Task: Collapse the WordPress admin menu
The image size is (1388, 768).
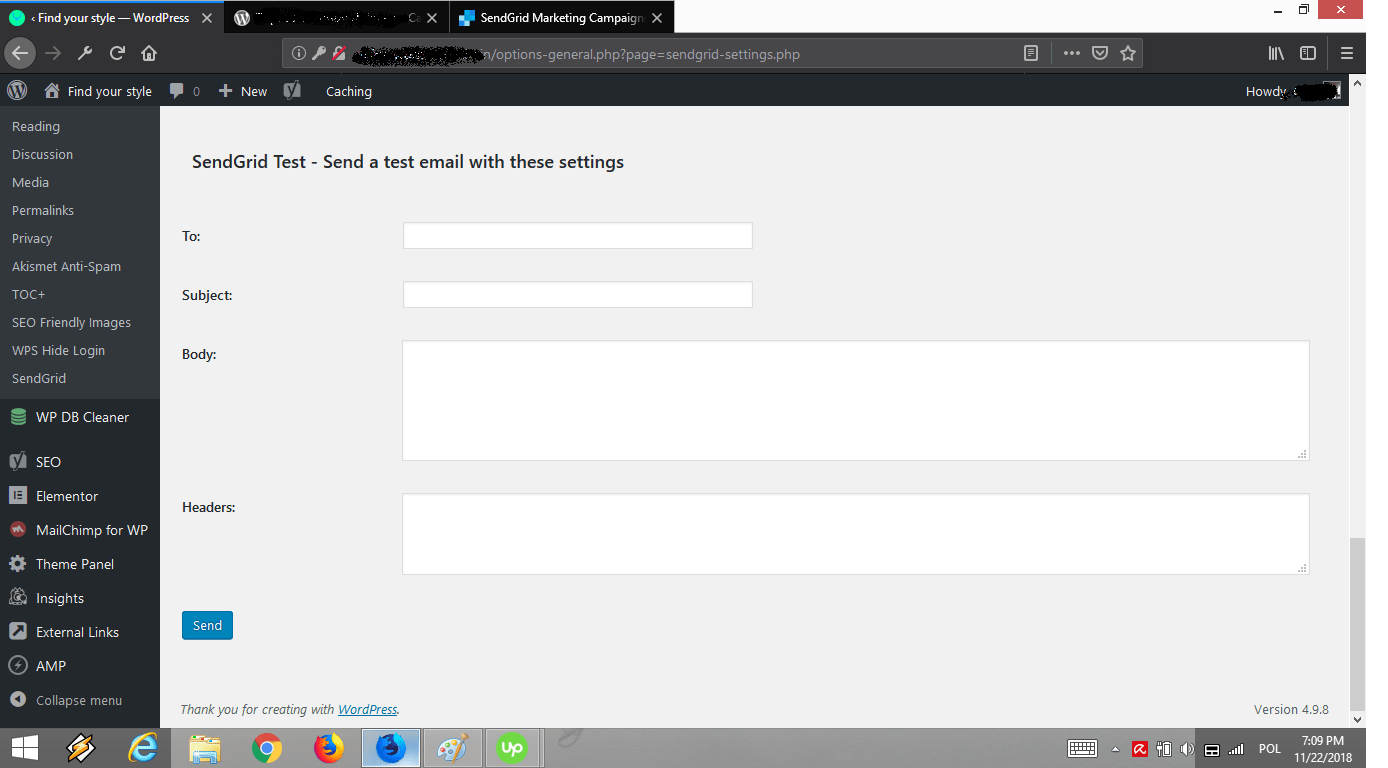Action: (80, 700)
